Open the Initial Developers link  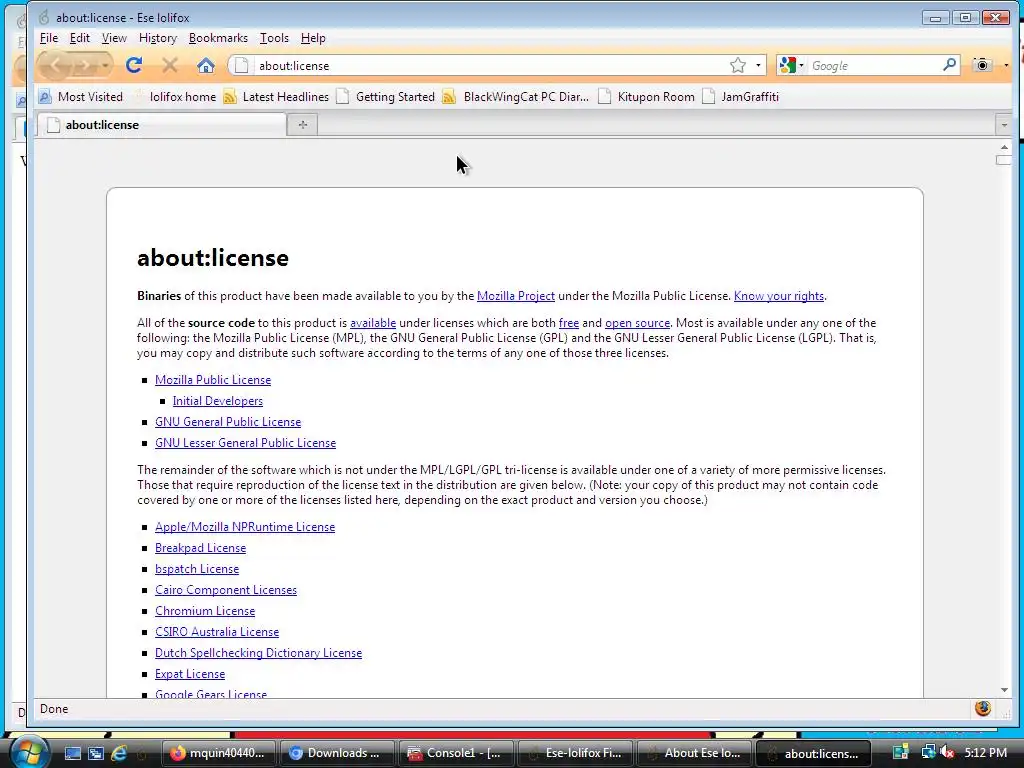[217, 400]
